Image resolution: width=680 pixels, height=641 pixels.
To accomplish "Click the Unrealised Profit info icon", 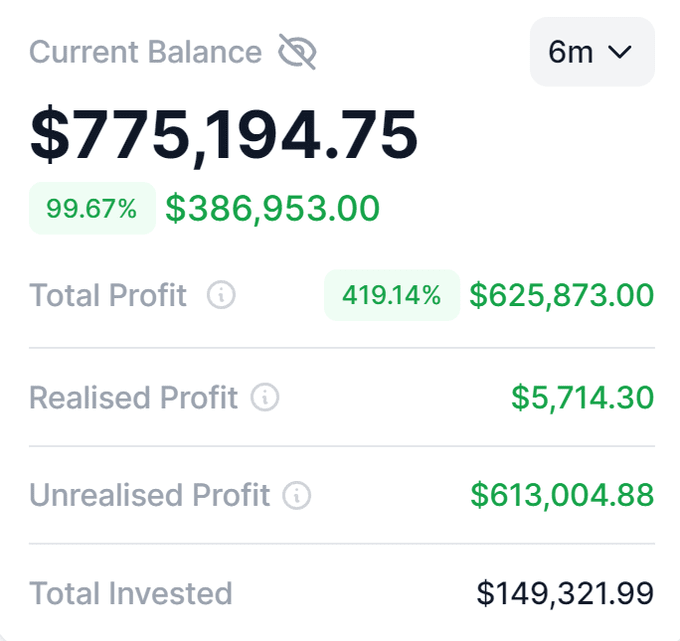I will (297, 495).
